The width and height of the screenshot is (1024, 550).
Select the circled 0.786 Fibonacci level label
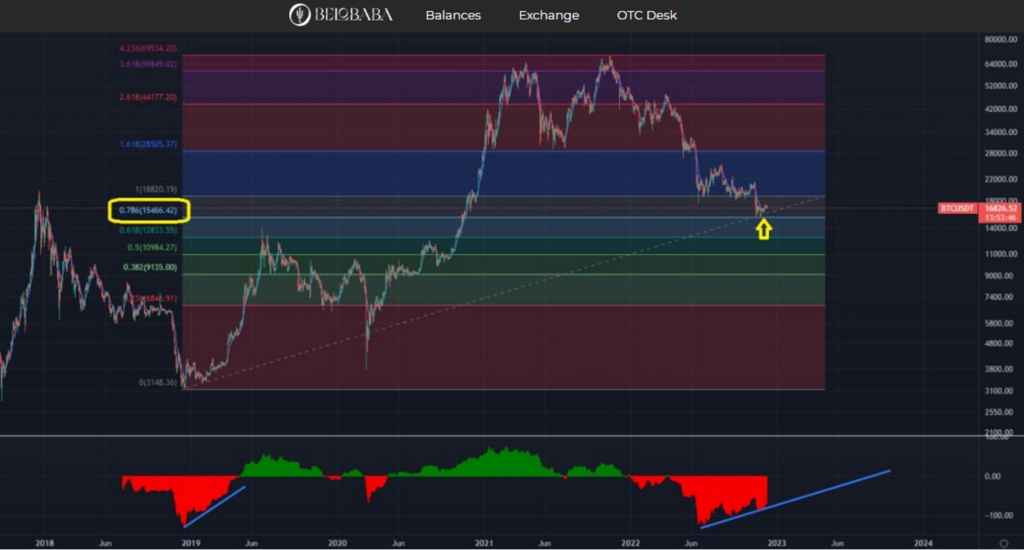coord(148,211)
